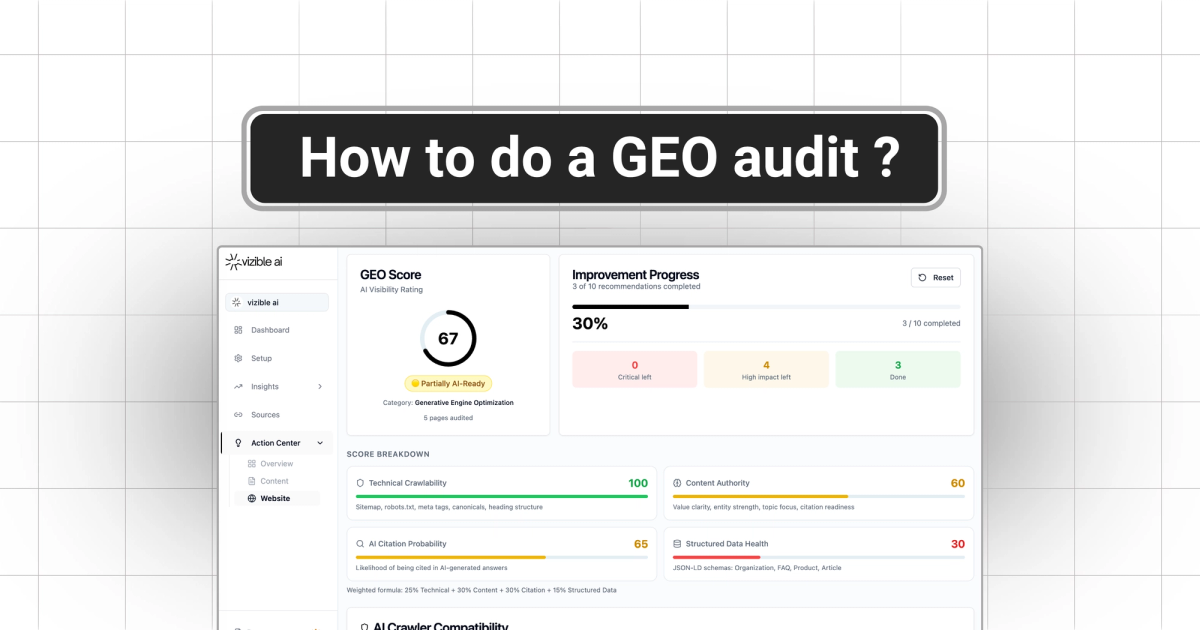The width and height of the screenshot is (1200, 630).
Task: Open the Dashboard page
Action: 270,330
